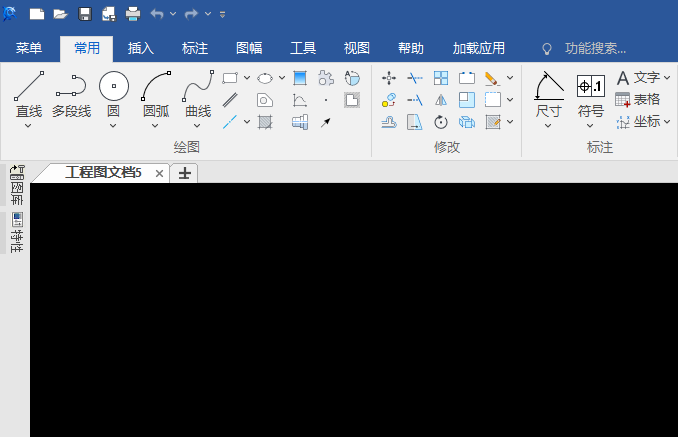Undo the last action
The height and width of the screenshot is (437, 678).
(157, 14)
